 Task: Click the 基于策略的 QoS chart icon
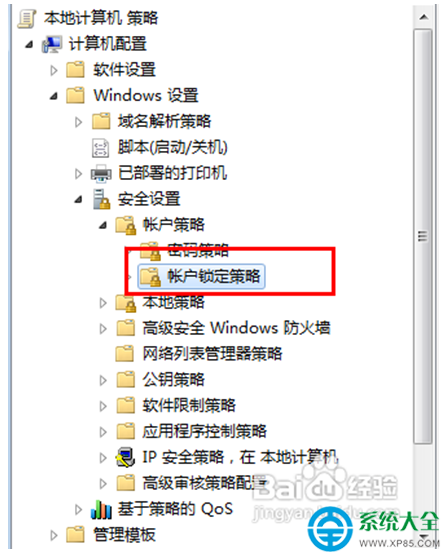[x=101, y=509]
